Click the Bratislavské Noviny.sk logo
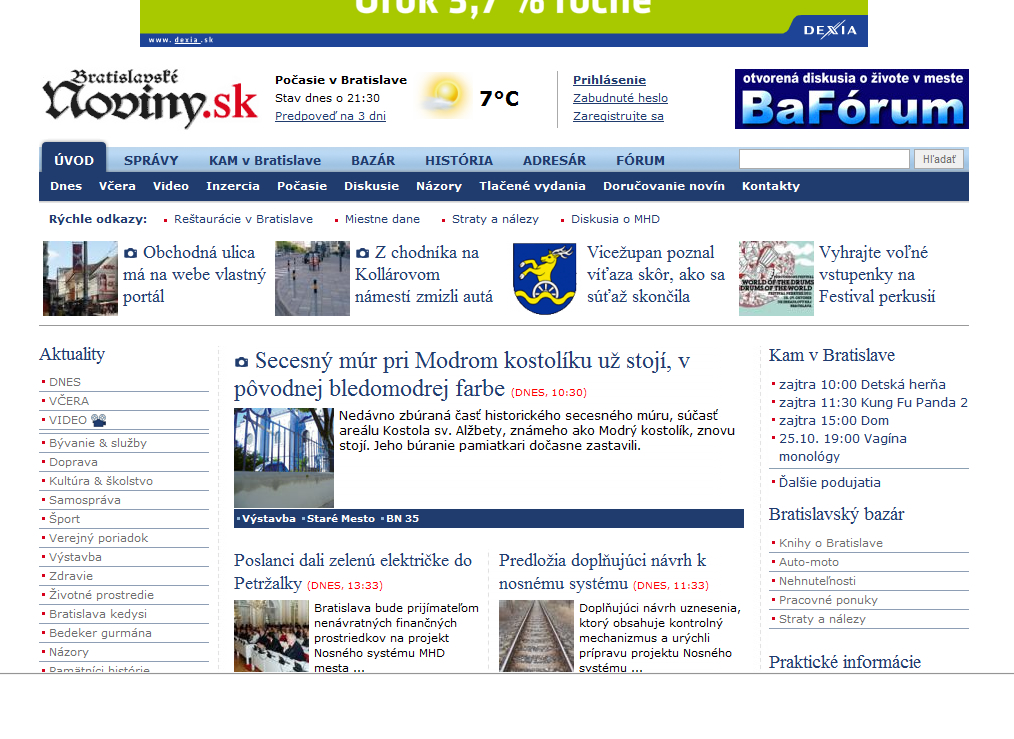 click(150, 98)
